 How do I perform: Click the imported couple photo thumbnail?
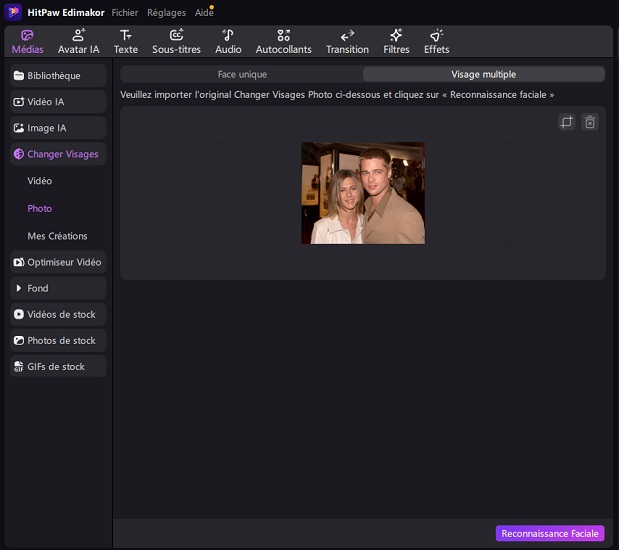[x=363, y=193]
